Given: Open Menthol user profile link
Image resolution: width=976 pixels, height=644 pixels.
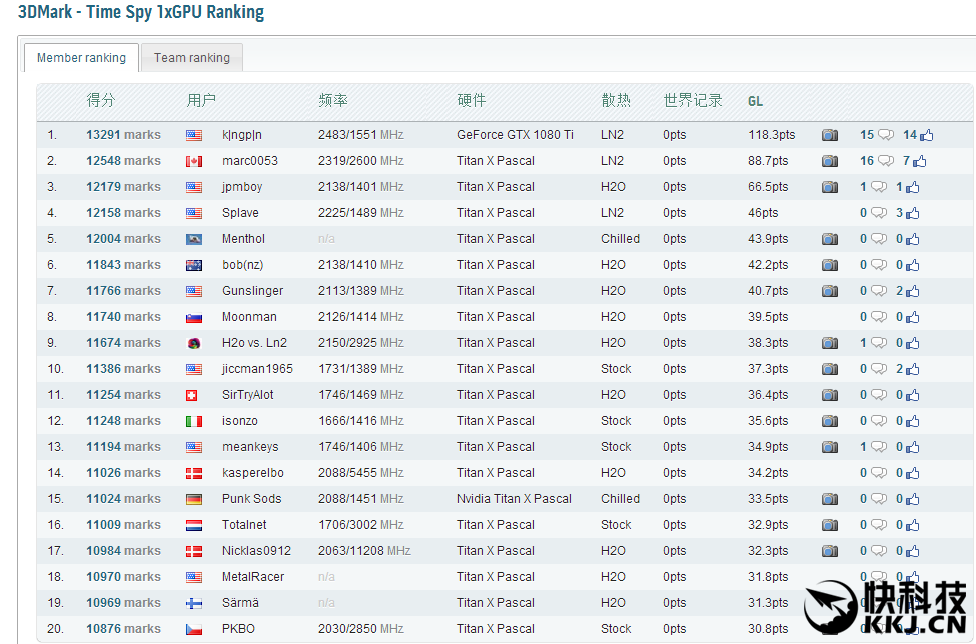Looking at the screenshot, I should click(x=243, y=239).
